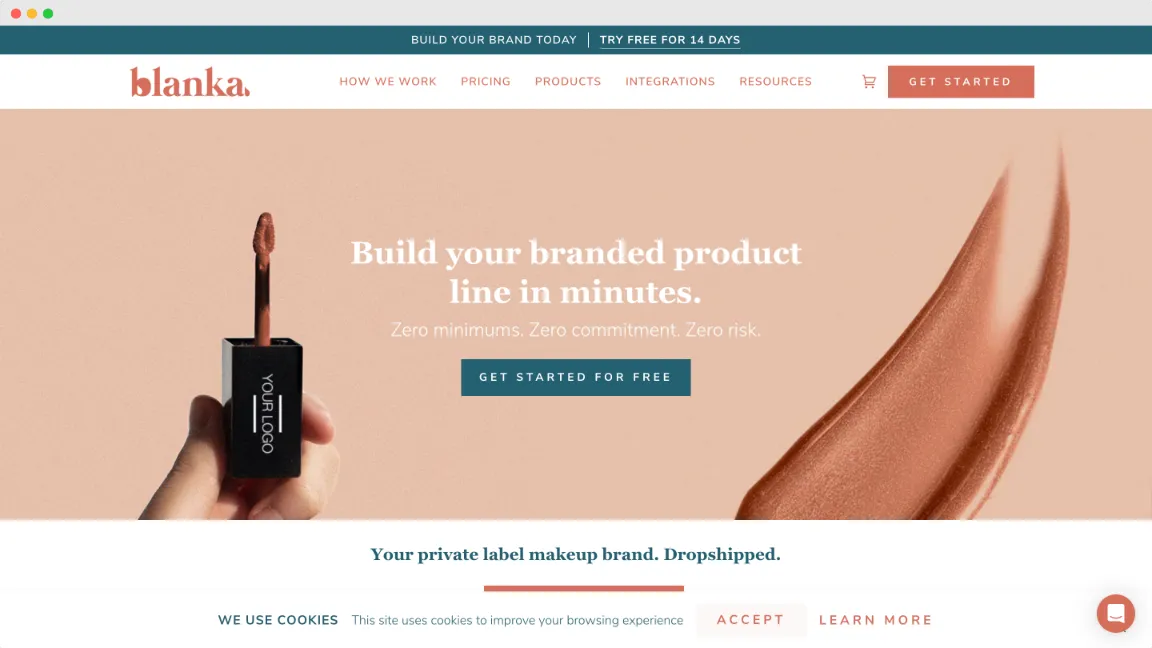Click Learn More about cookies
Screen dimensions: 1152x648
[x=876, y=619]
